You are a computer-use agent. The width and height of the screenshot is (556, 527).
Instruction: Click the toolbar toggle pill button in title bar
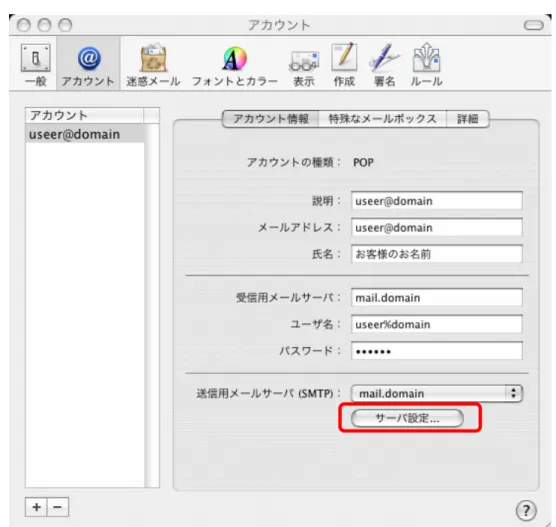pos(534,25)
